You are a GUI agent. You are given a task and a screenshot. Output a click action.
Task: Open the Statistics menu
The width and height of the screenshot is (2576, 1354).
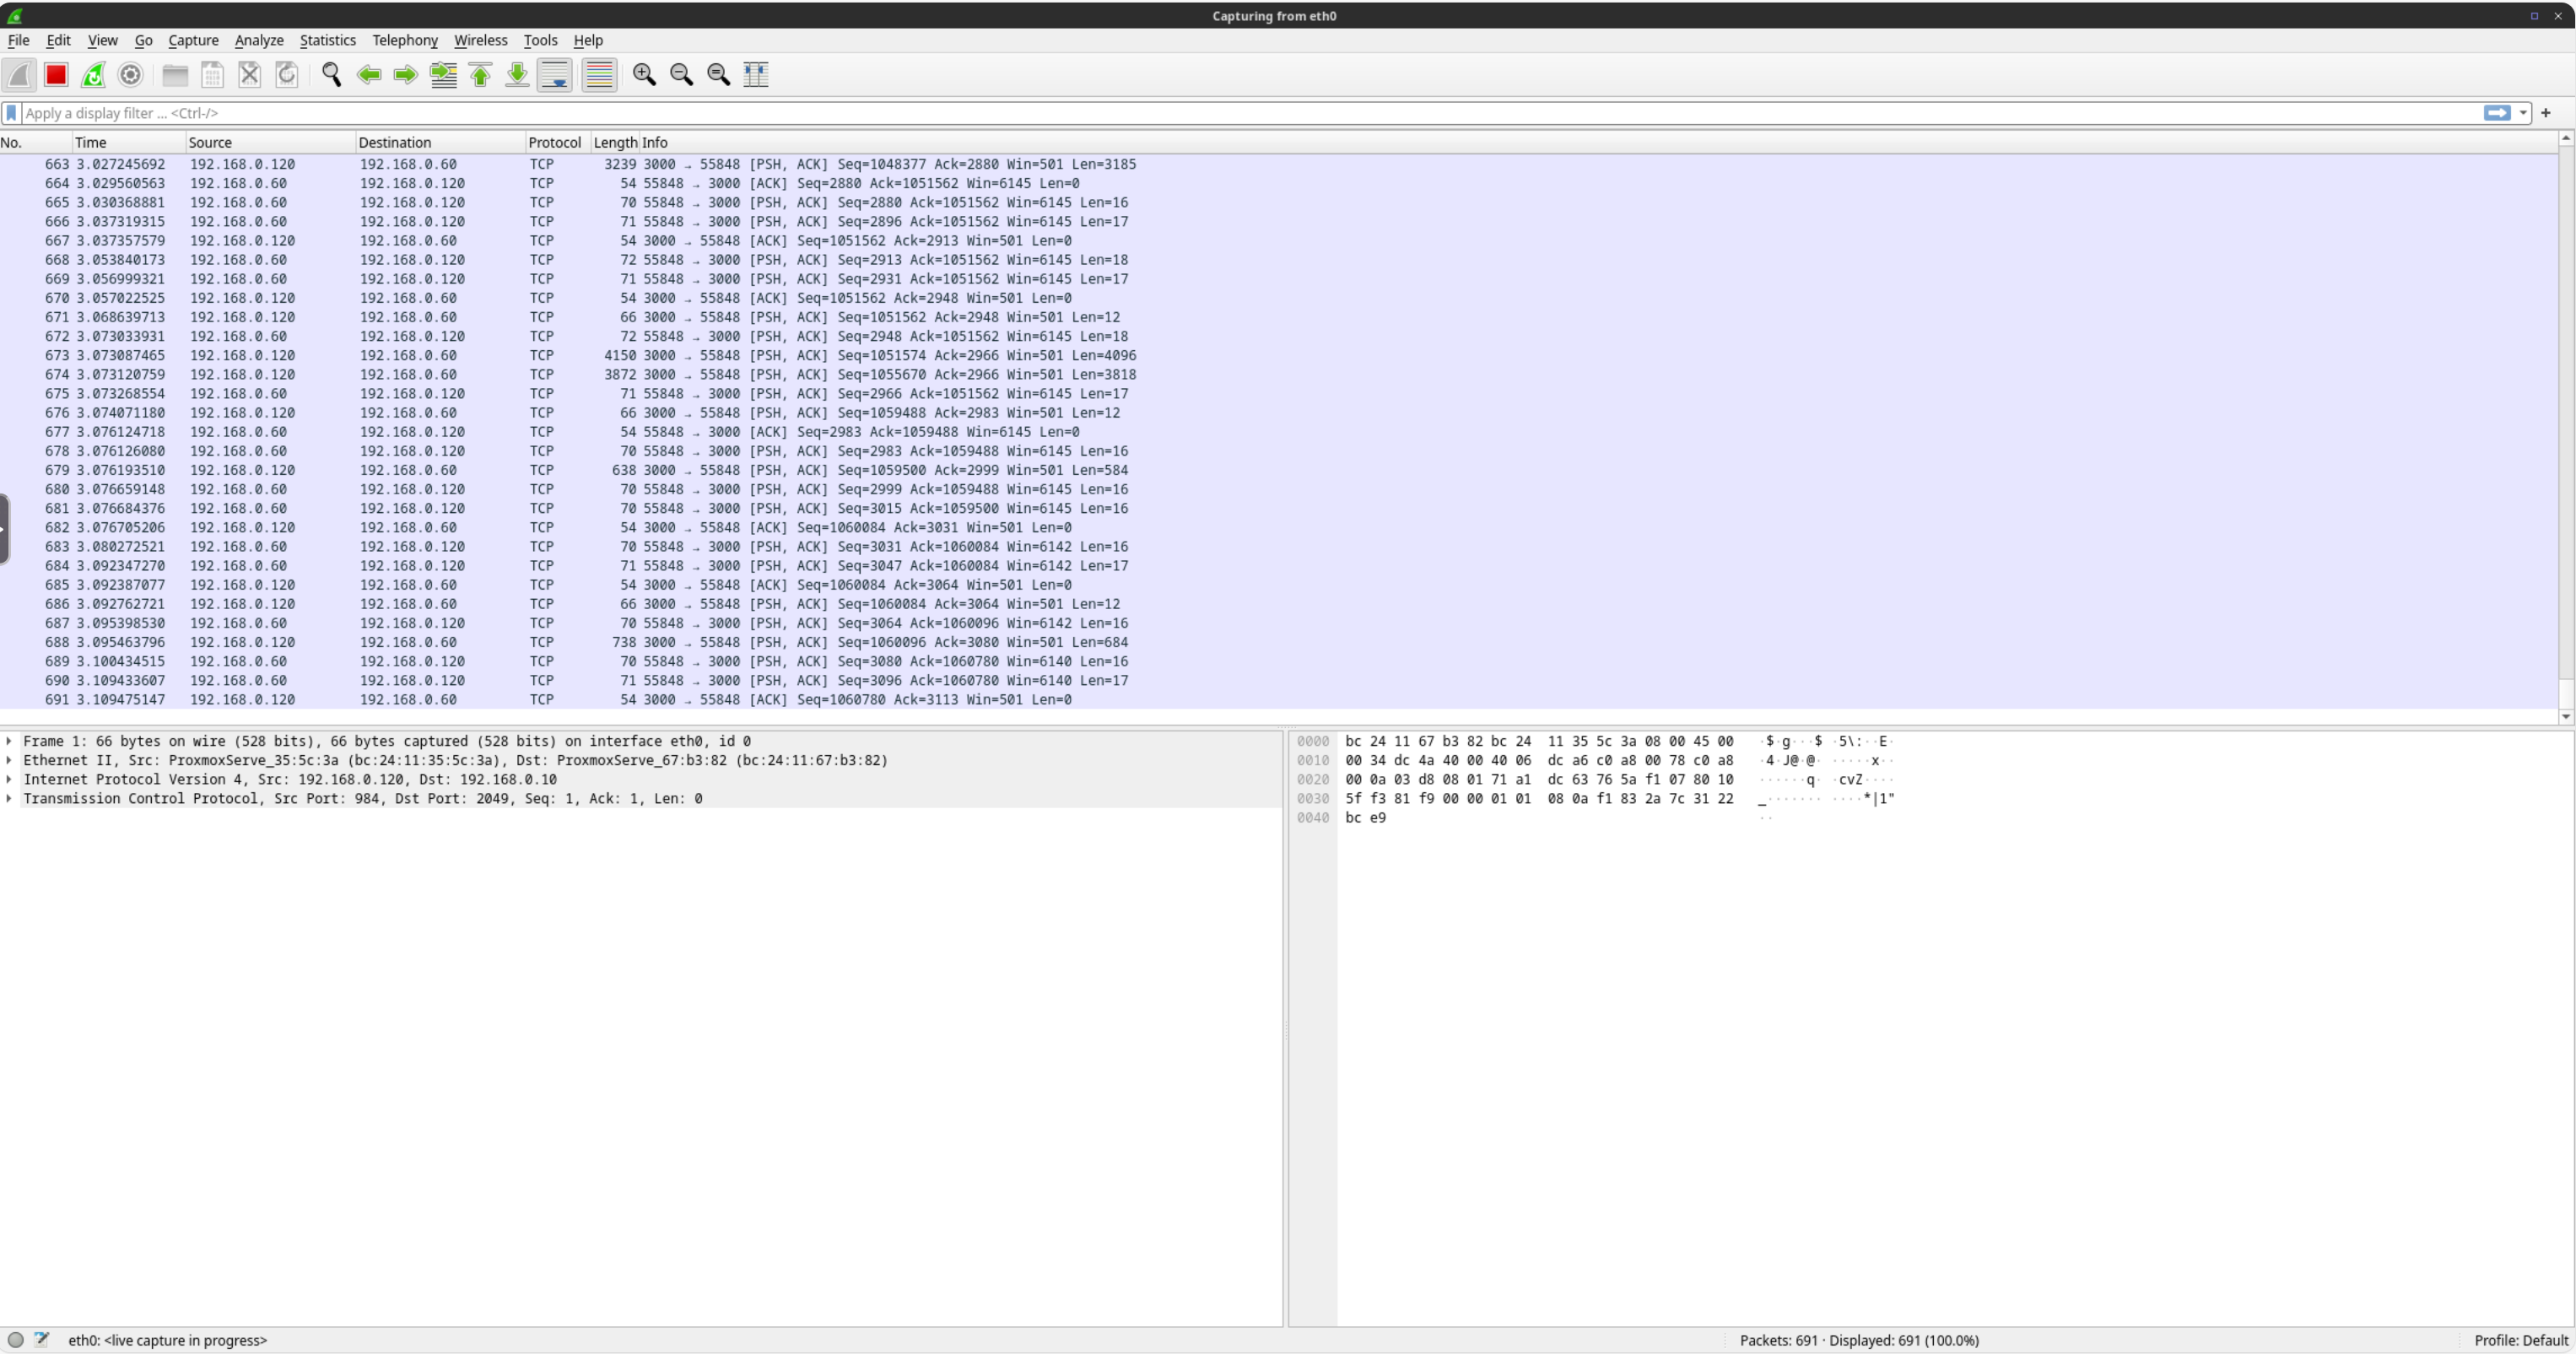click(326, 39)
